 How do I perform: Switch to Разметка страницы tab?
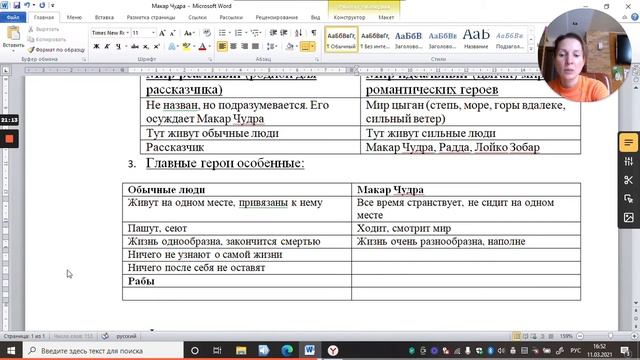click(x=151, y=18)
